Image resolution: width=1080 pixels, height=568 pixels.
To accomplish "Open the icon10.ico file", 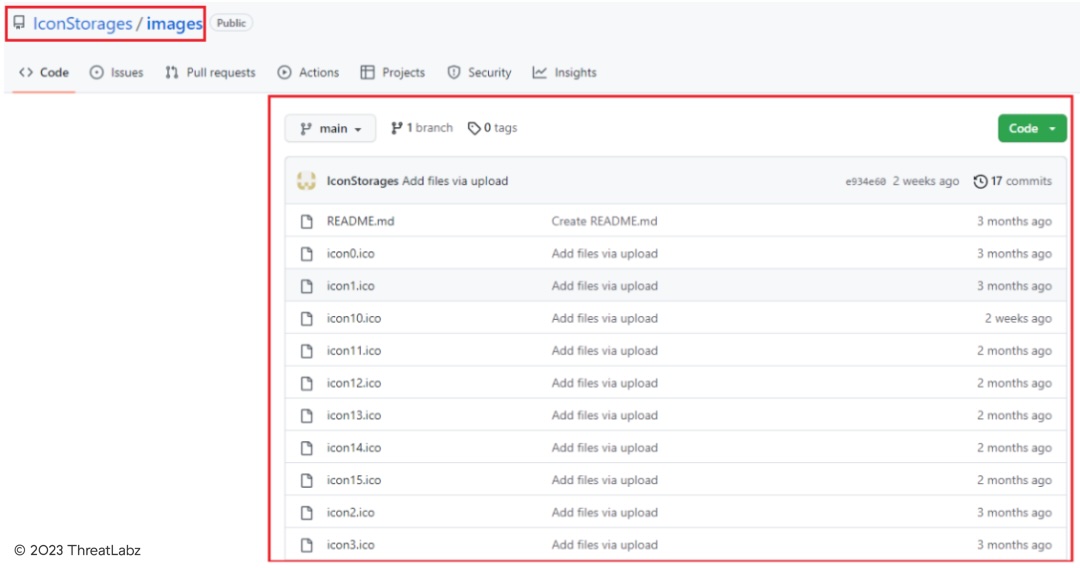I will point(353,318).
